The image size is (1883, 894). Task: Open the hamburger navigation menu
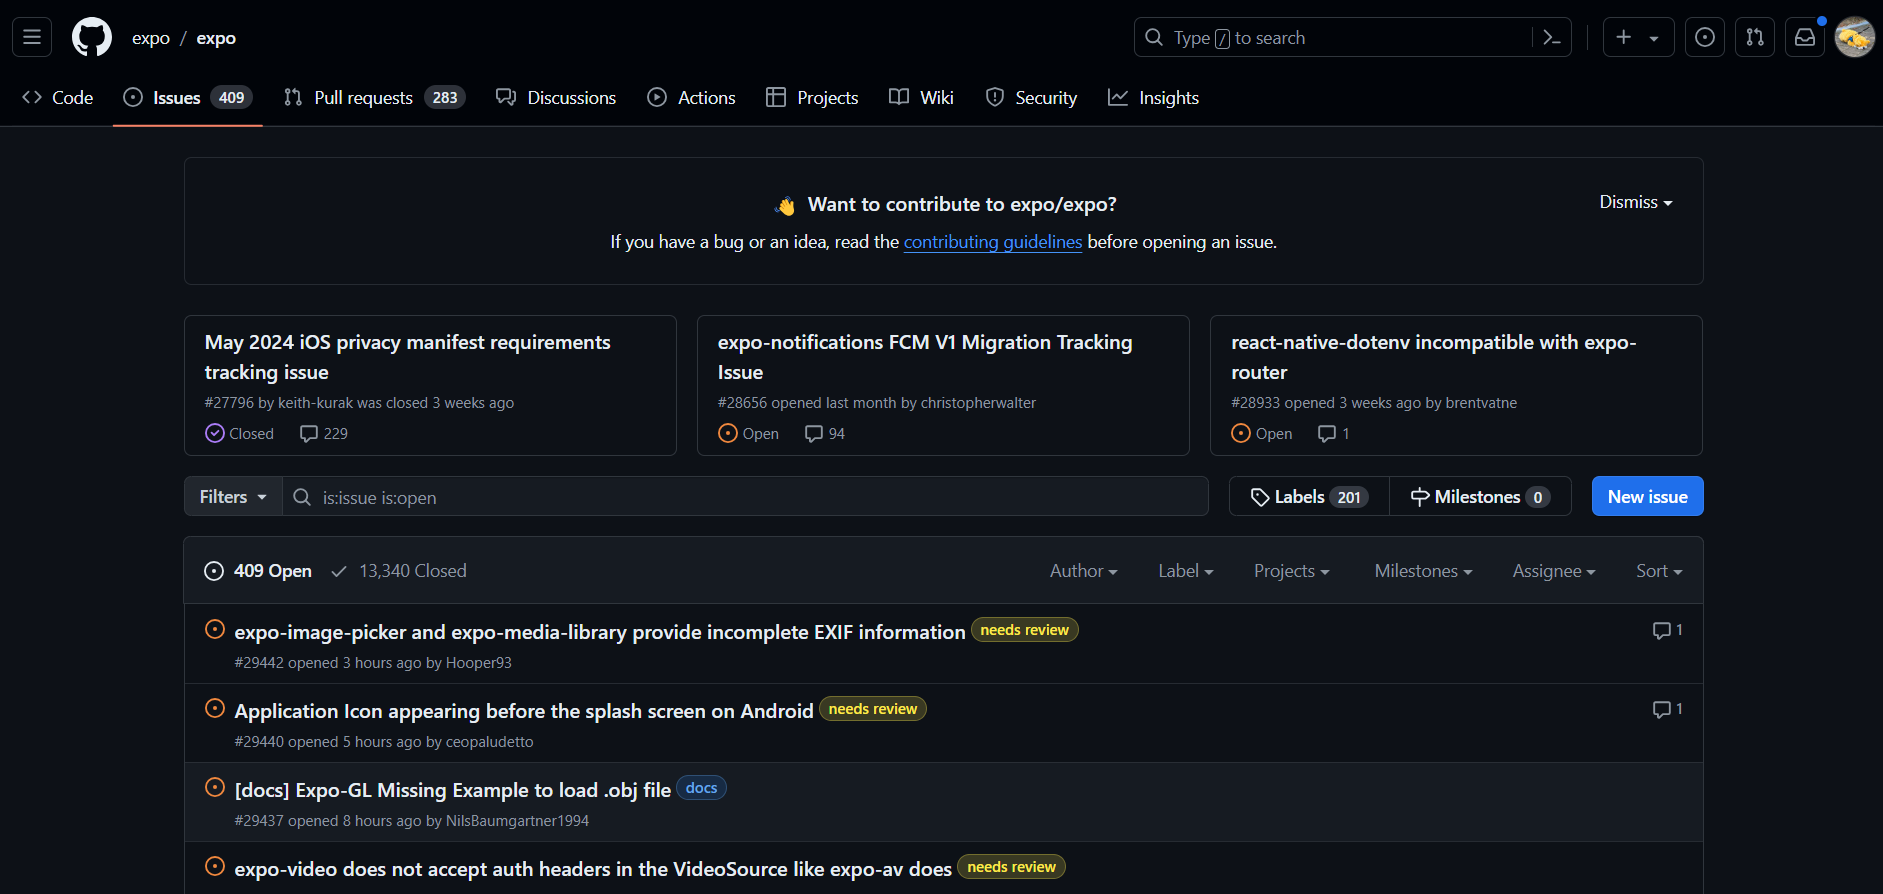pyautogui.click(x=32, y=37)
